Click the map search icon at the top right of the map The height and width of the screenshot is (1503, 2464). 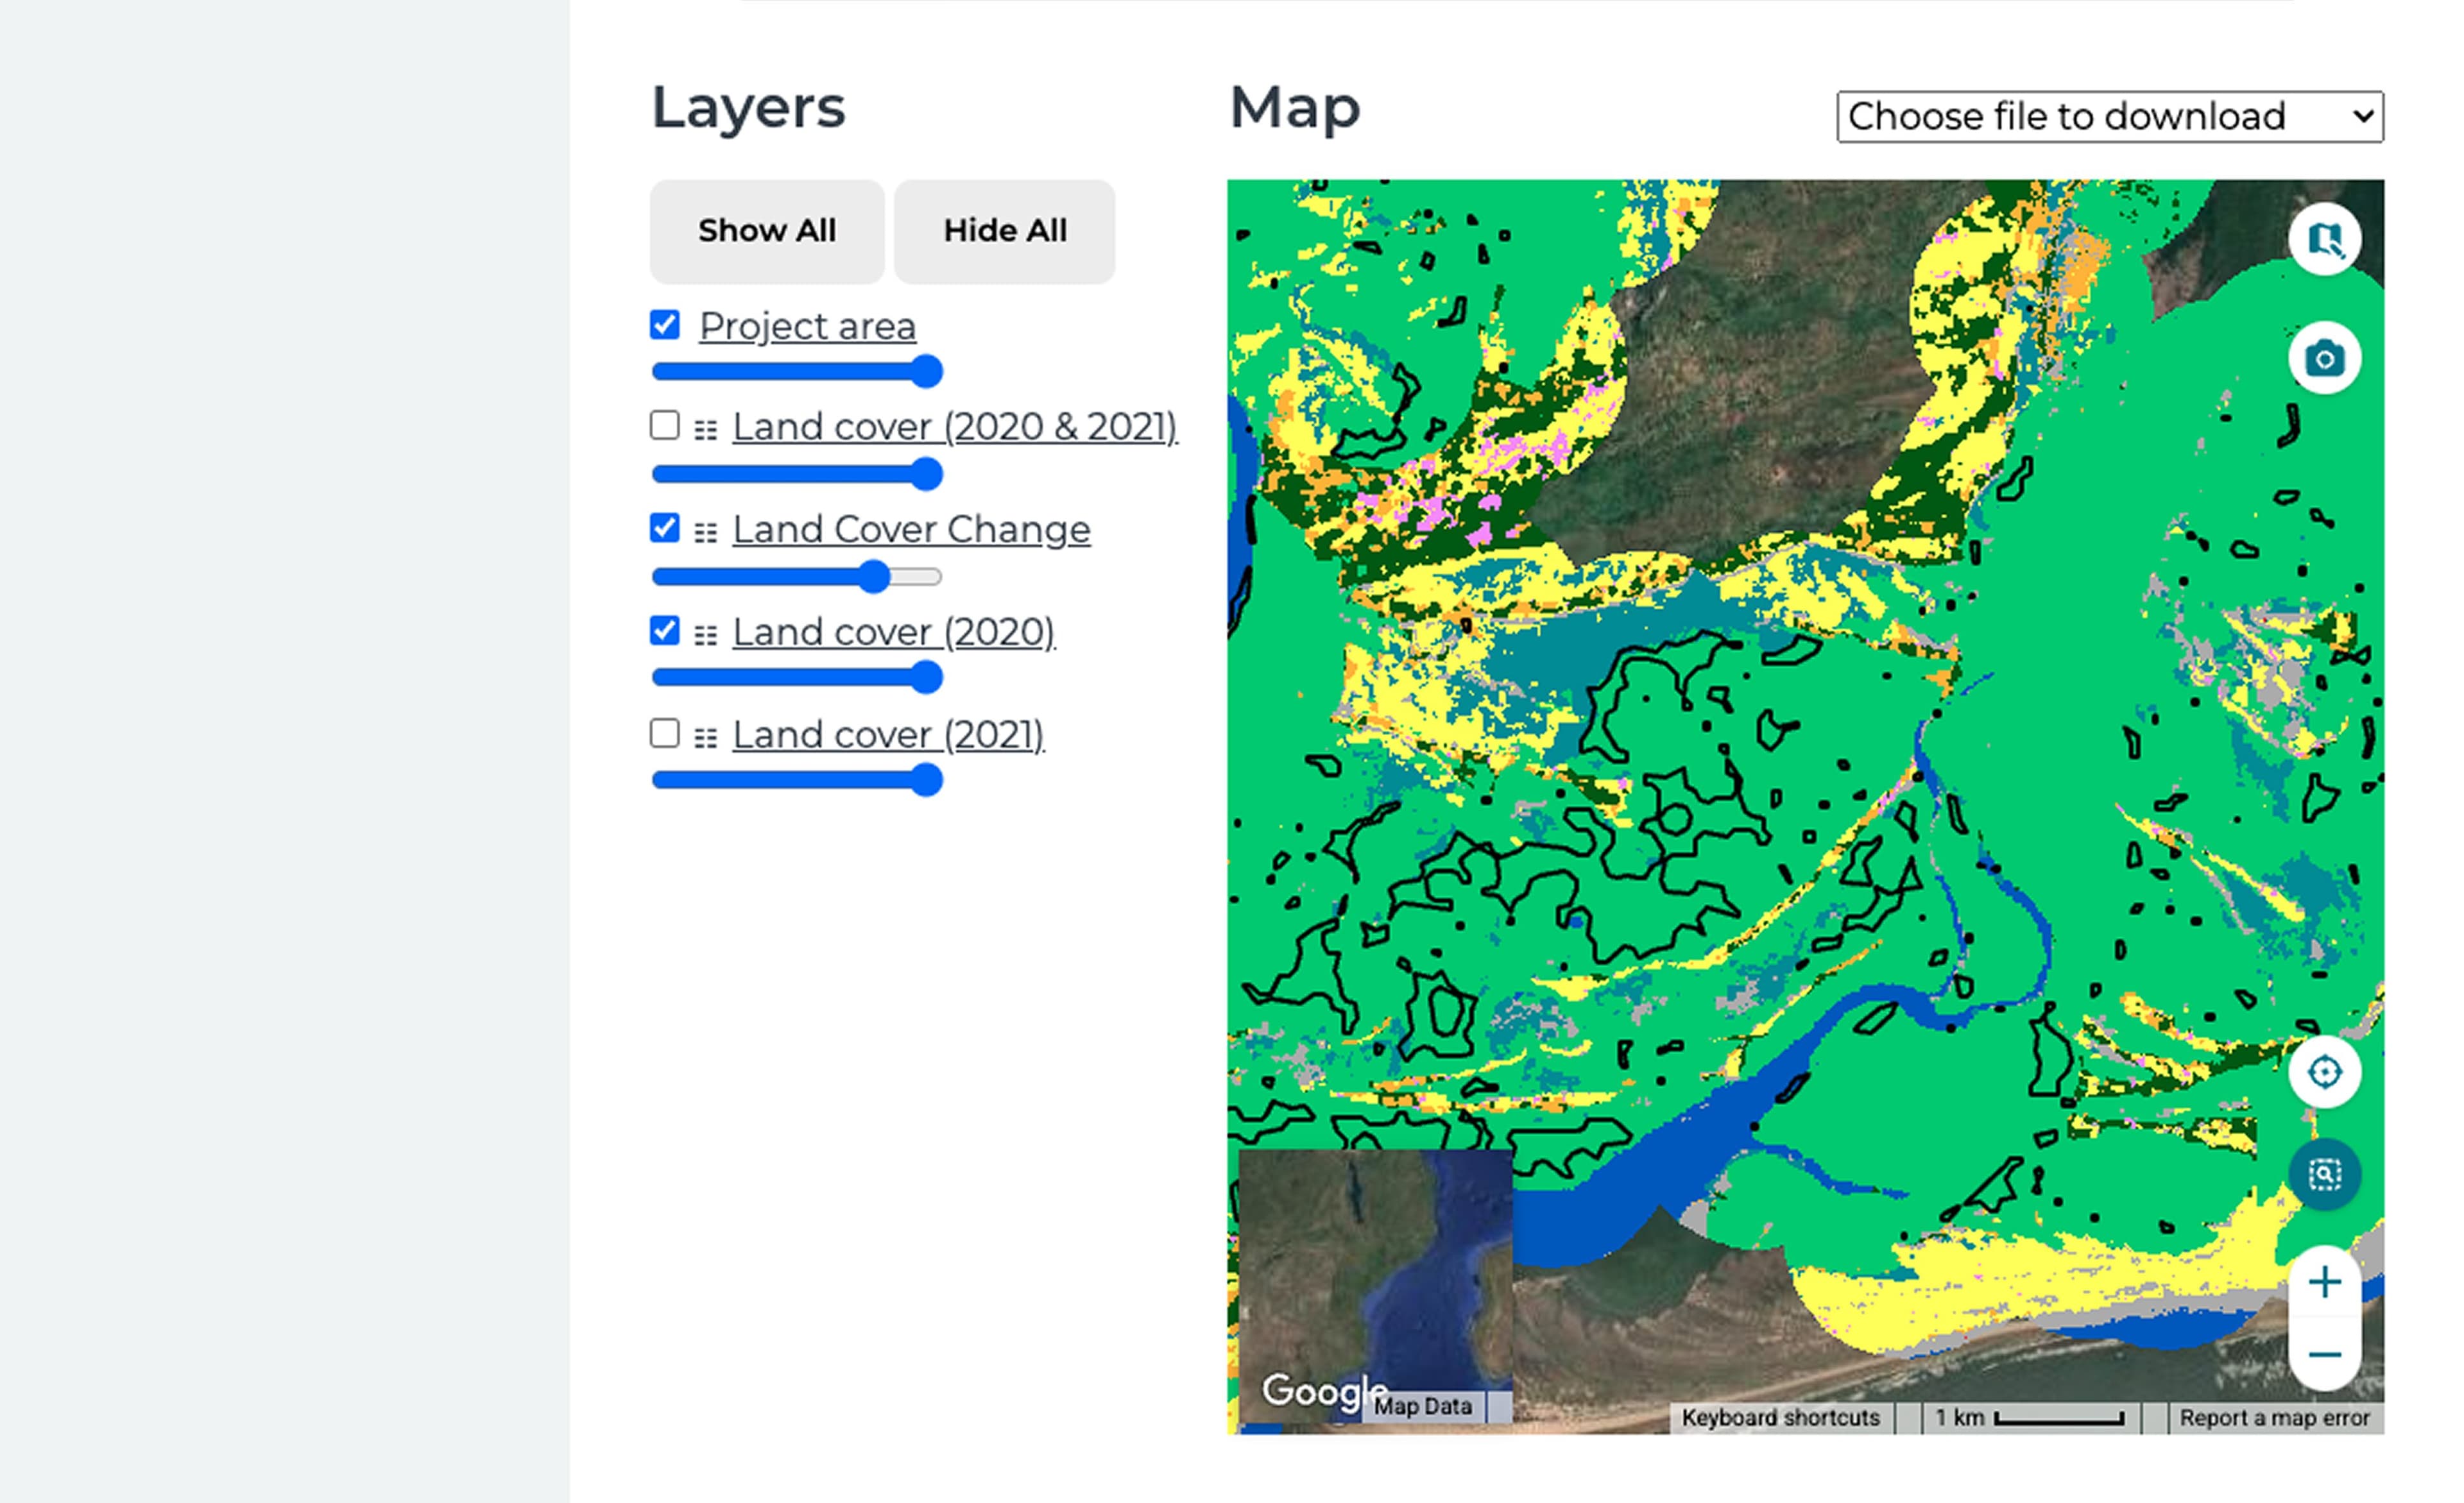click(x=2324, y=240)
